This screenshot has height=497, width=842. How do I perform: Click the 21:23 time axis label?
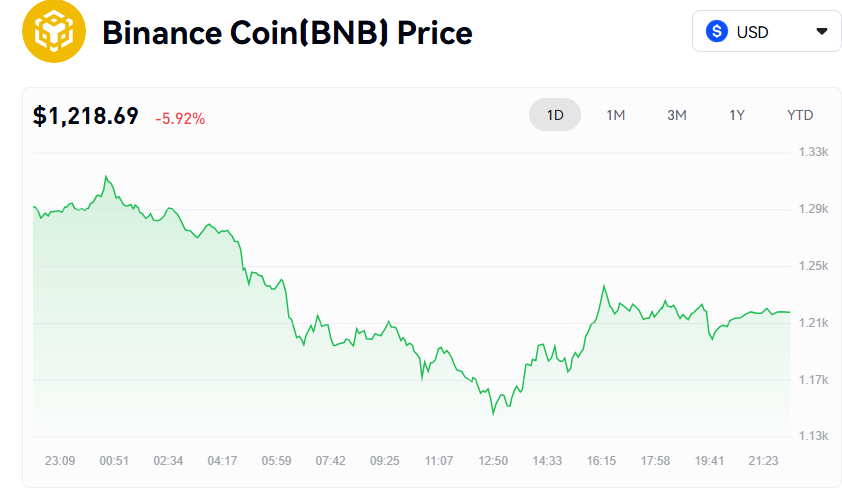764,460
